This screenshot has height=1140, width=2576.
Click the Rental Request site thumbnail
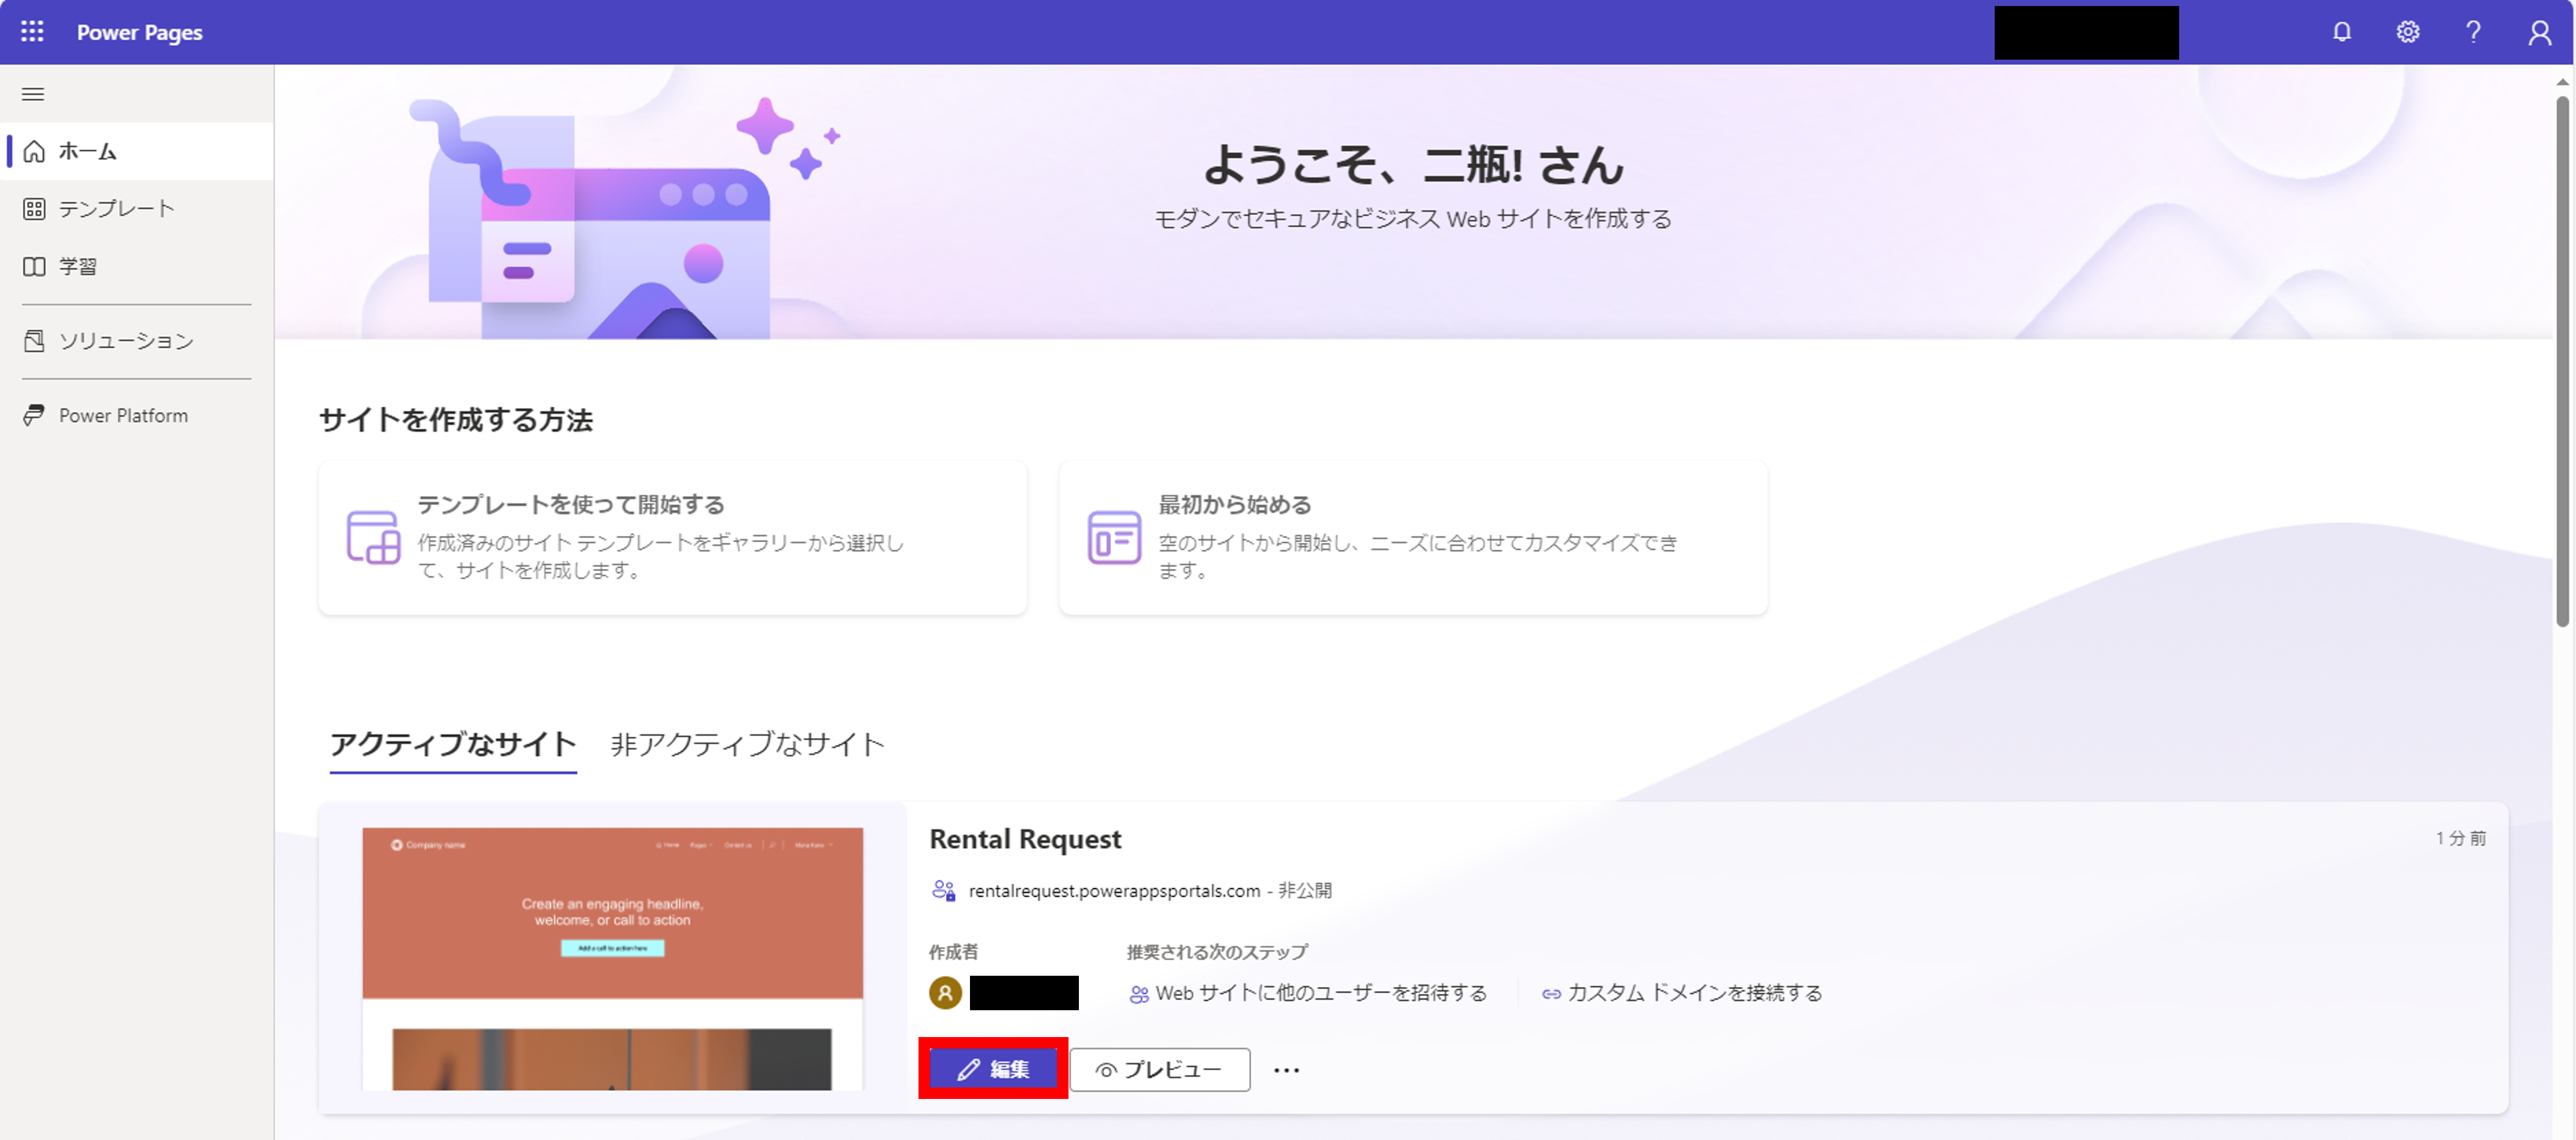612,958
